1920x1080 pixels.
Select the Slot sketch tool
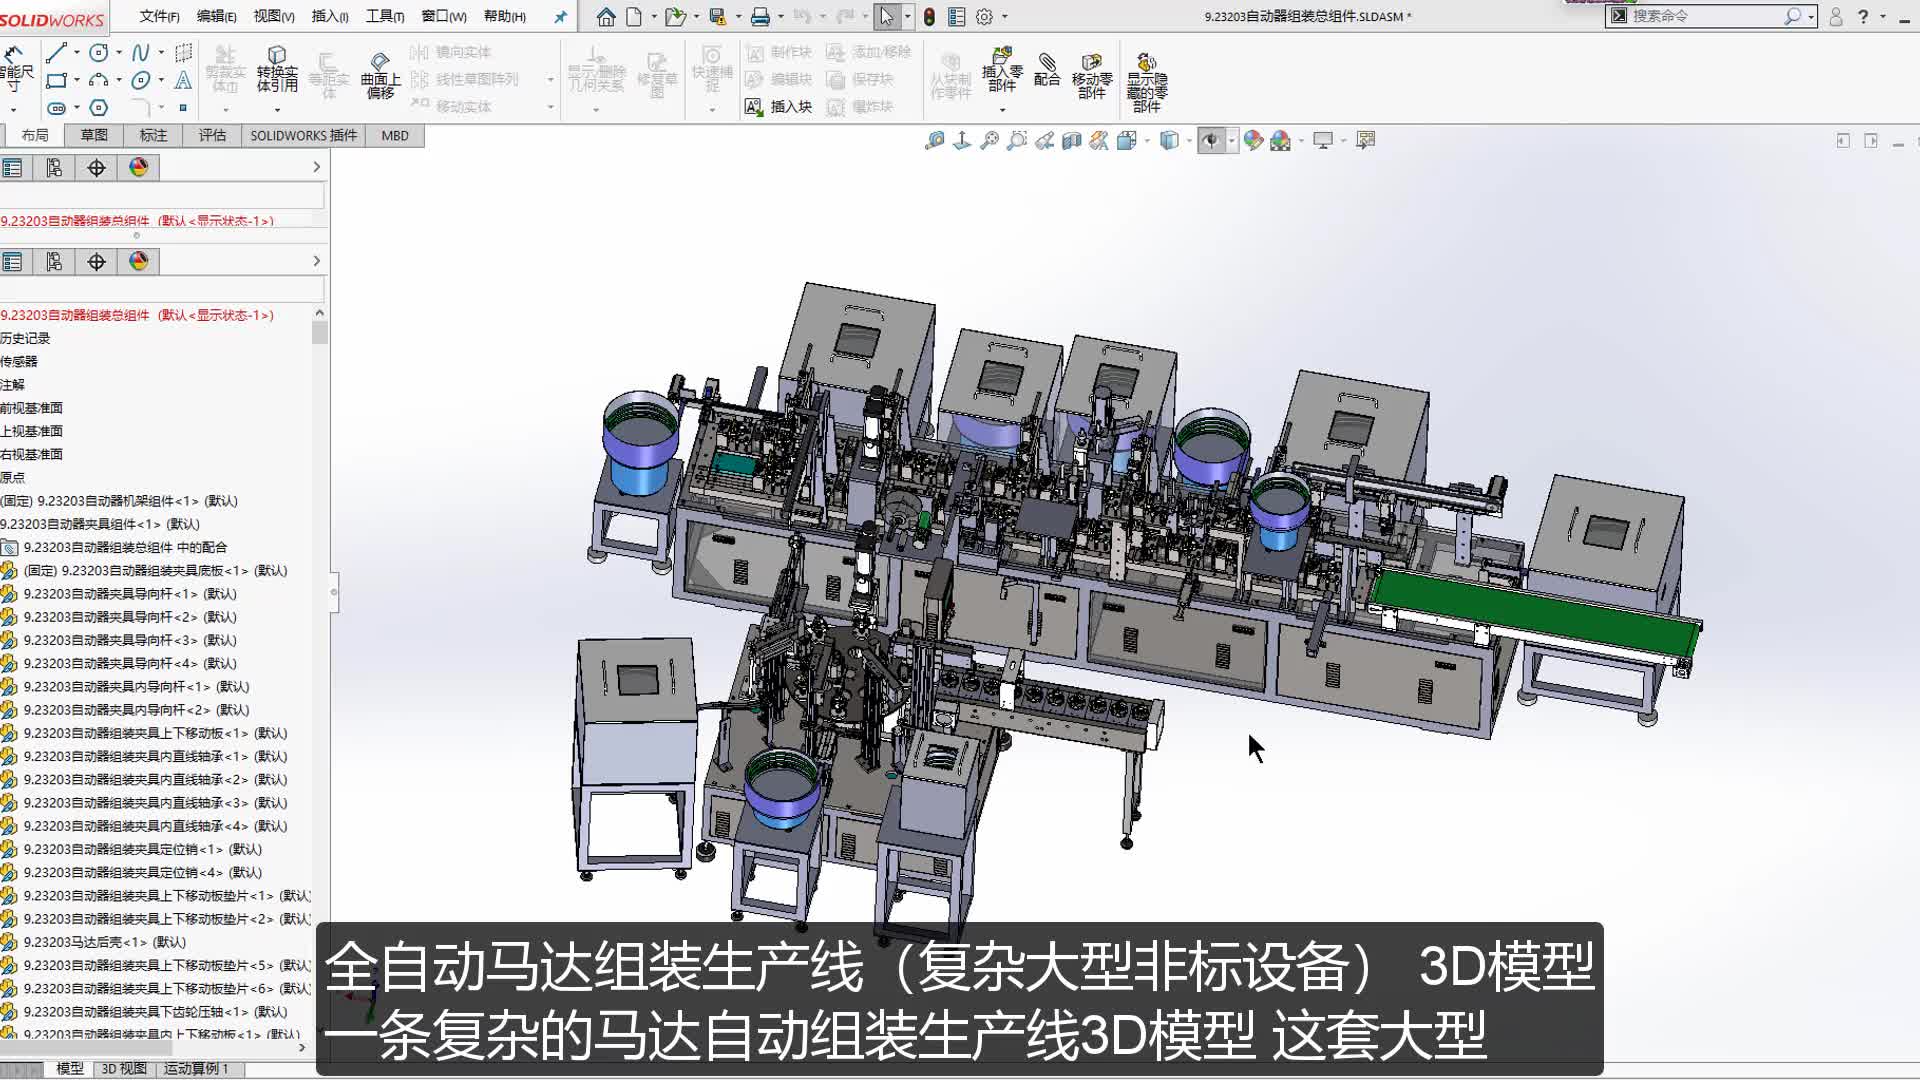coord(56,107)
